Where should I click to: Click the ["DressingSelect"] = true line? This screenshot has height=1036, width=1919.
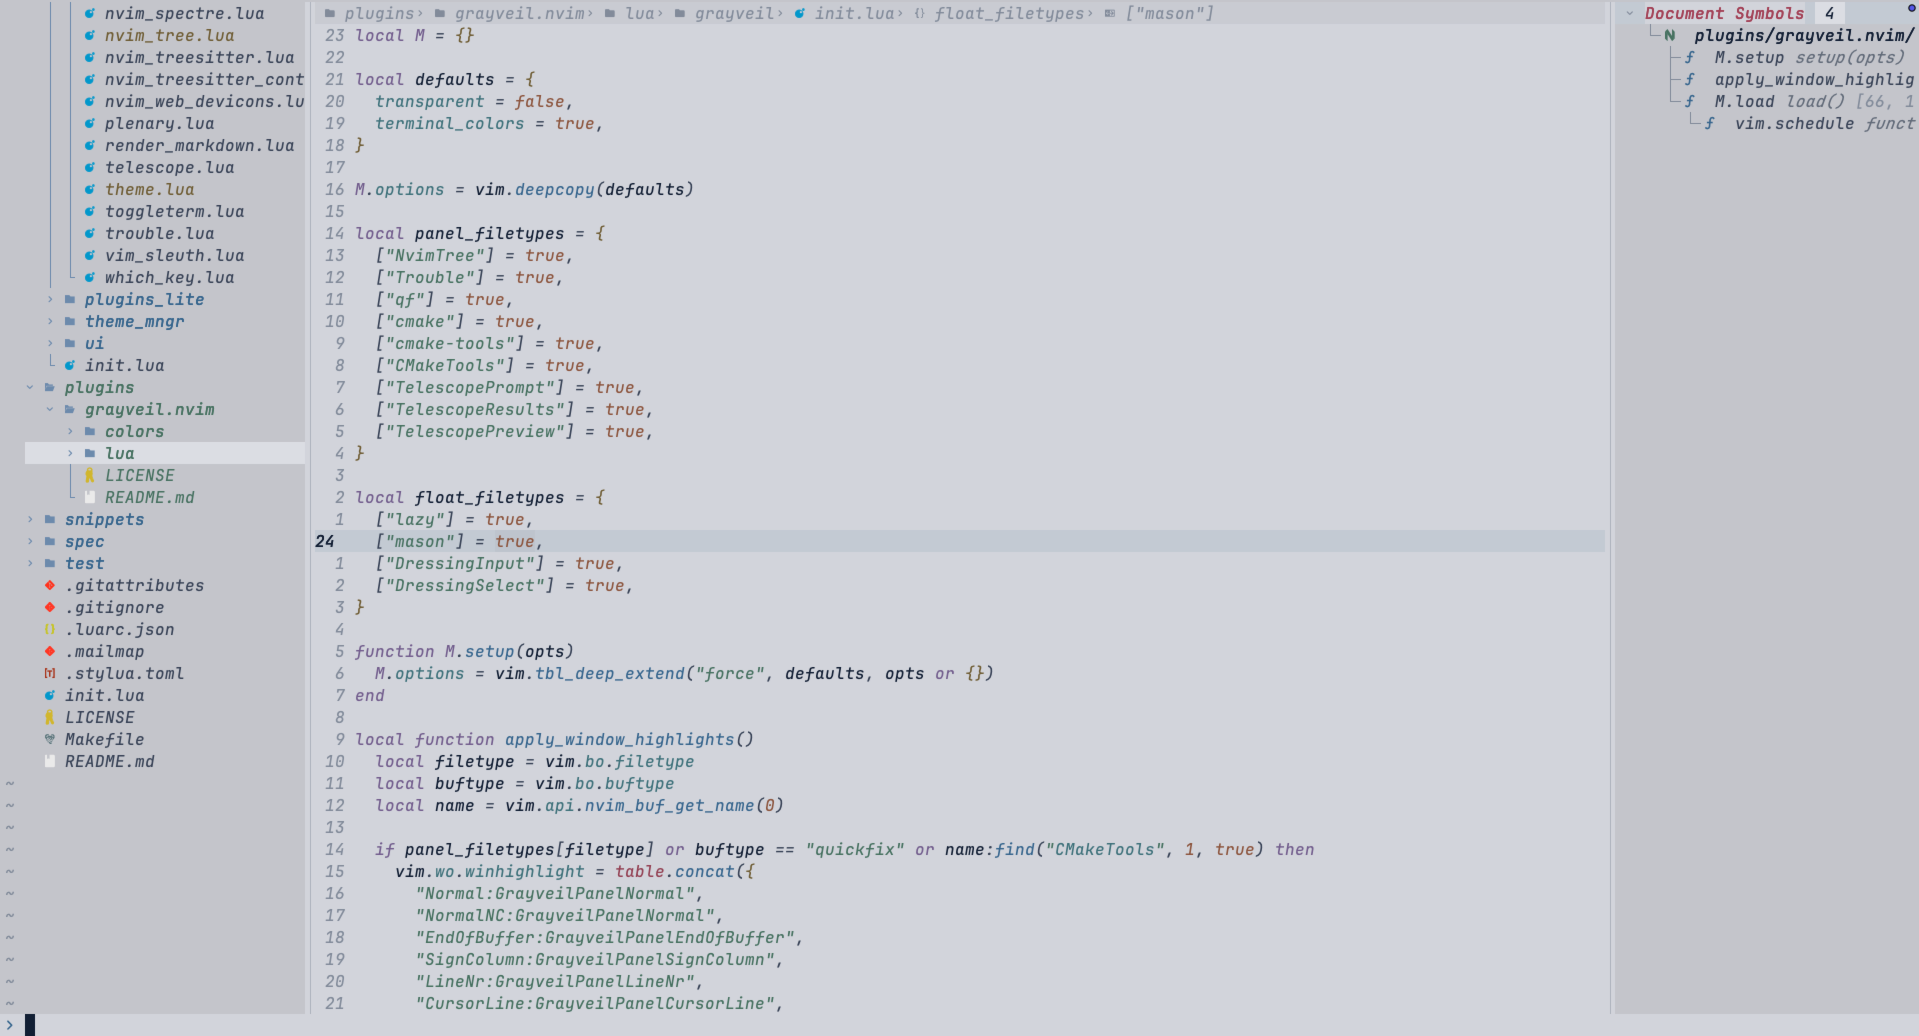504,585
